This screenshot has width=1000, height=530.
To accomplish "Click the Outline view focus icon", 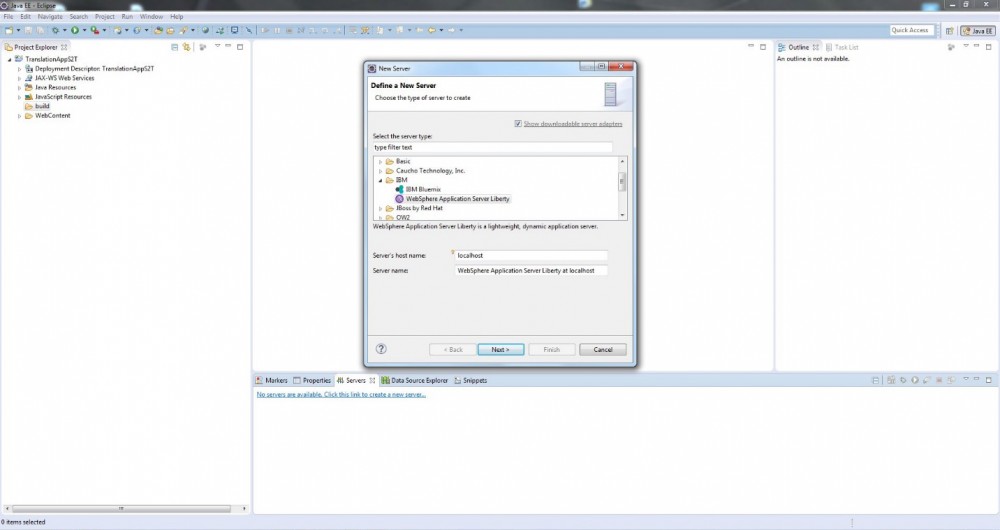I will pos(951,47).
